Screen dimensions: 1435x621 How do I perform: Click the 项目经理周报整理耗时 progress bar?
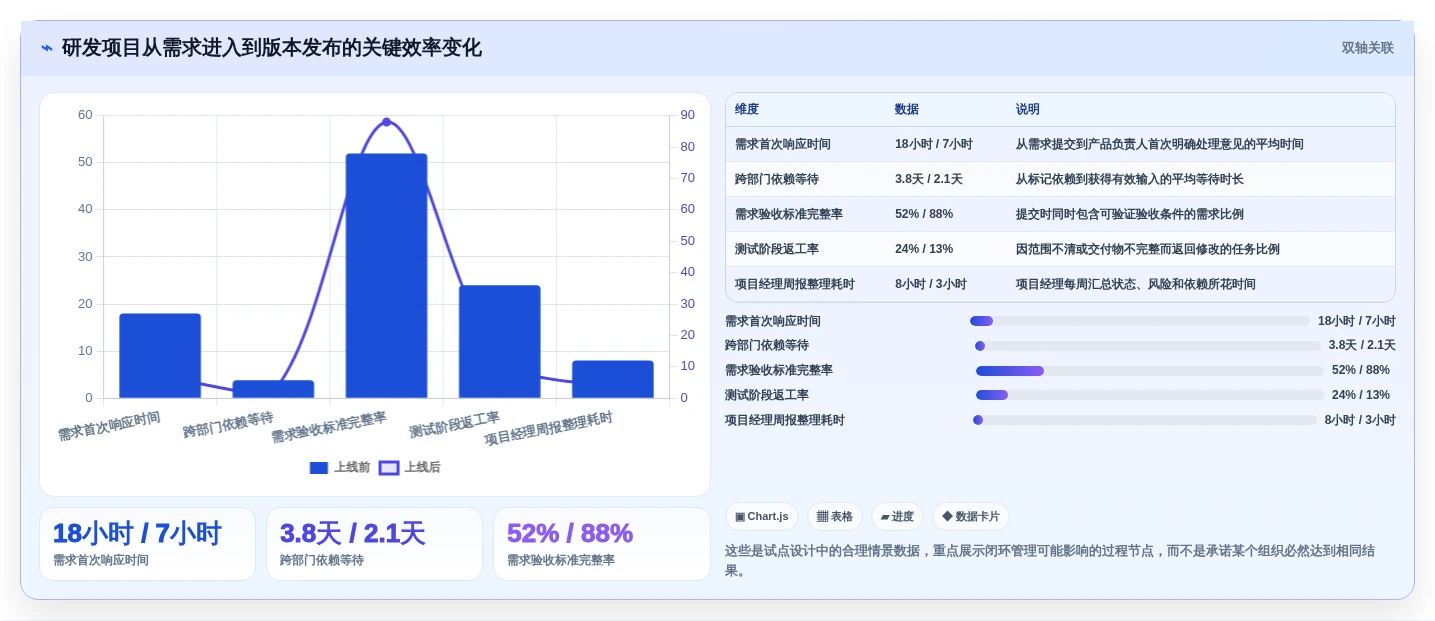click(1145, 420)
